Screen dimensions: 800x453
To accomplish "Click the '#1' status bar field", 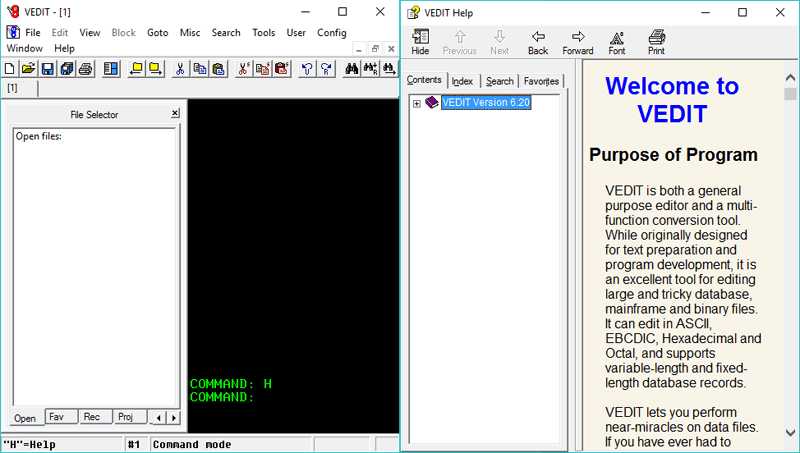I will click(x=134, y=445).
